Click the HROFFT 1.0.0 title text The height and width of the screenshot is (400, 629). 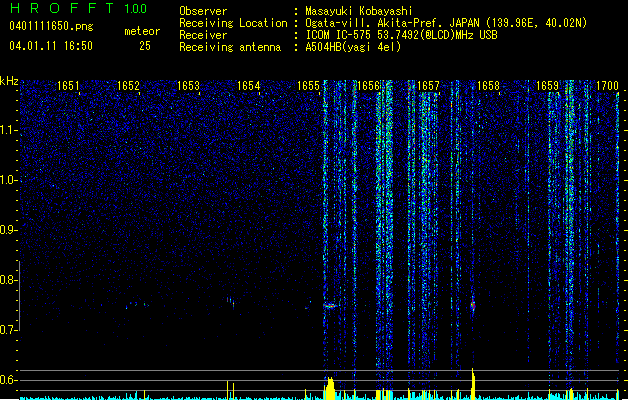click(78, 8)
